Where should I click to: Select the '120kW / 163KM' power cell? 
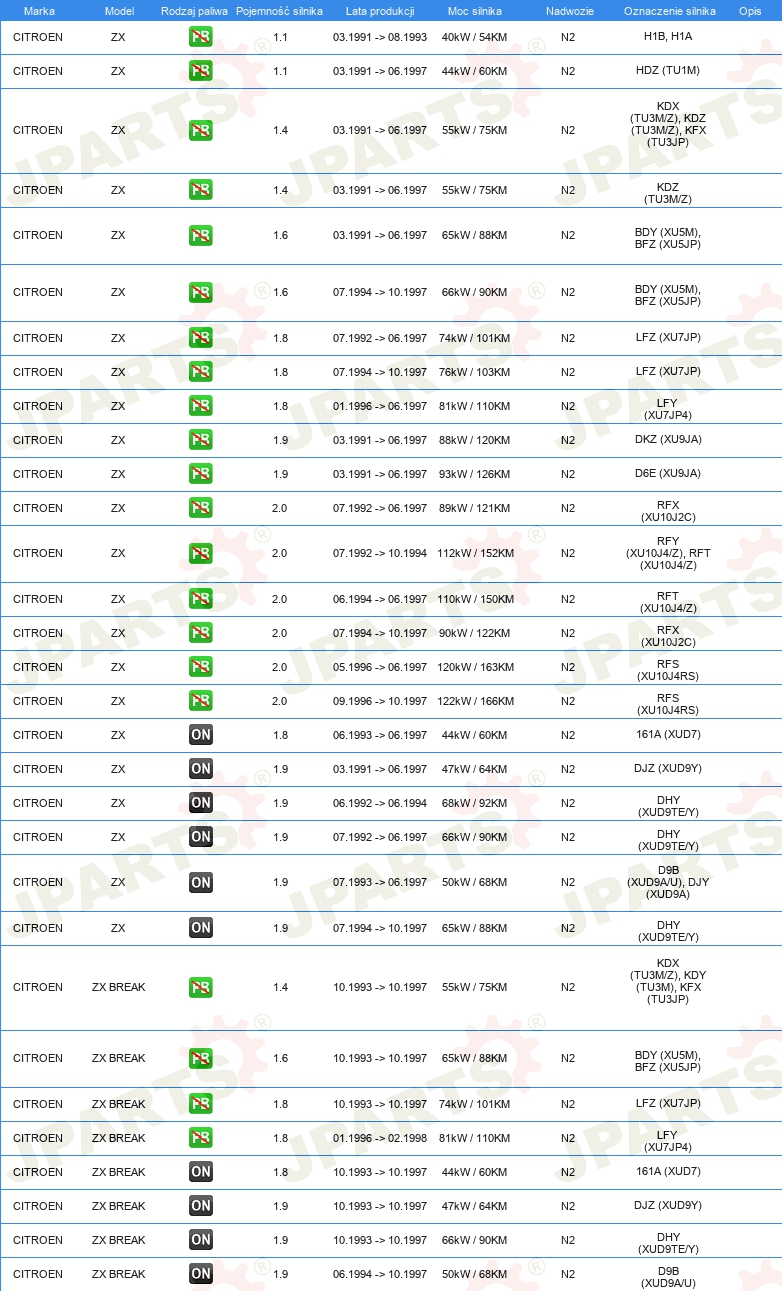point(475,667)
